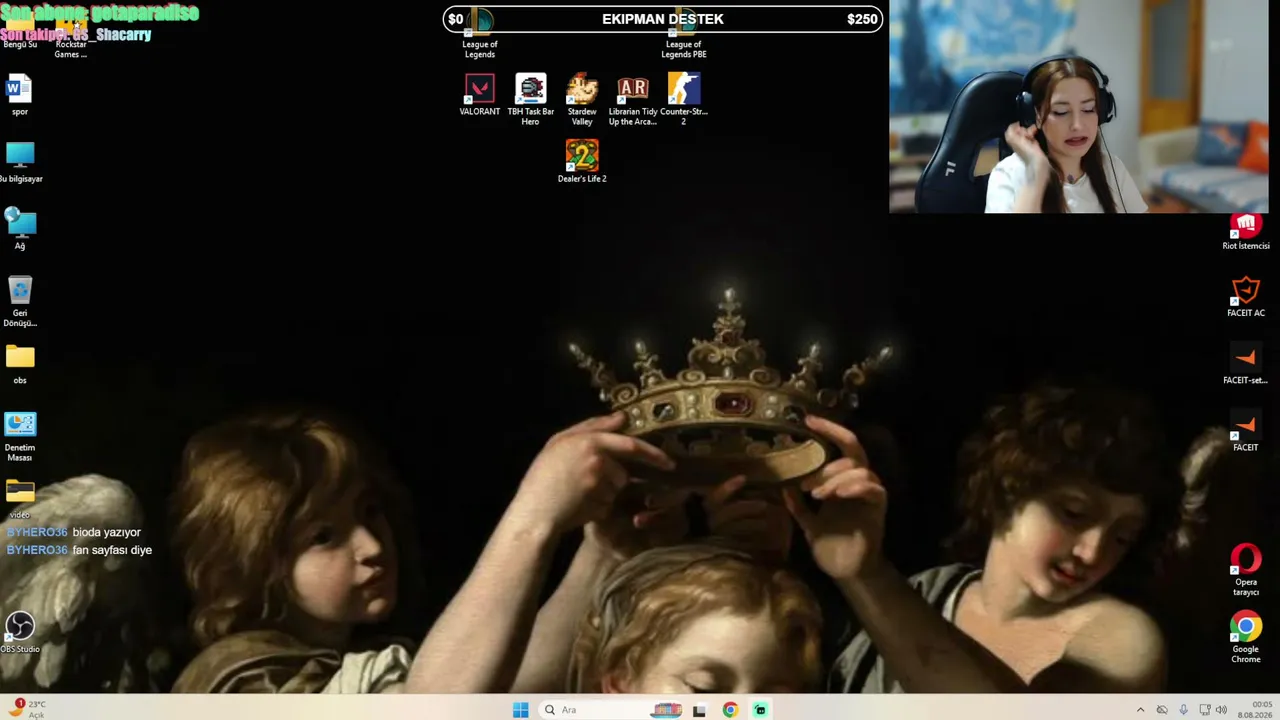
Task: Select the Bengü Su folder icon
Action: (x=20, y=30)
